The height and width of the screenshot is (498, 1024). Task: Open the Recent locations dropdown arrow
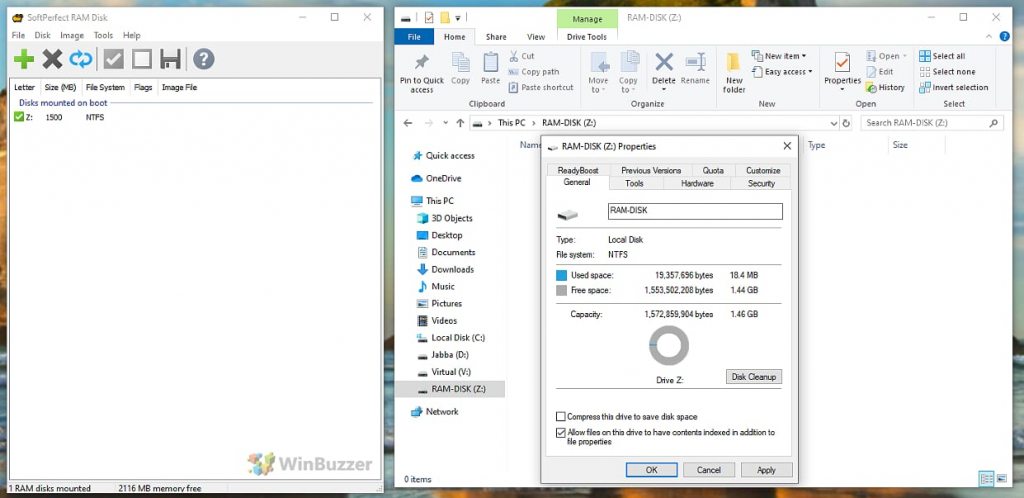(x=445, y=123)
